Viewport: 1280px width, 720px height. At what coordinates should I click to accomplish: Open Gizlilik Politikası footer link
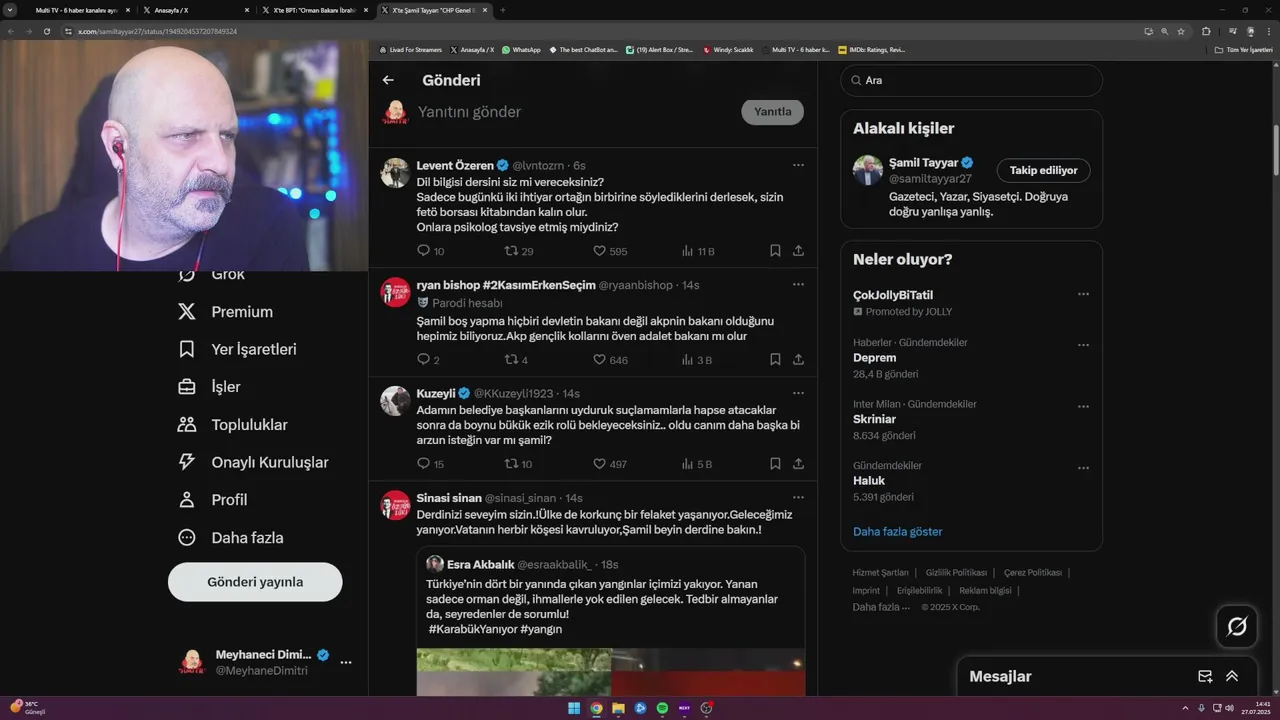coord(956,573)
